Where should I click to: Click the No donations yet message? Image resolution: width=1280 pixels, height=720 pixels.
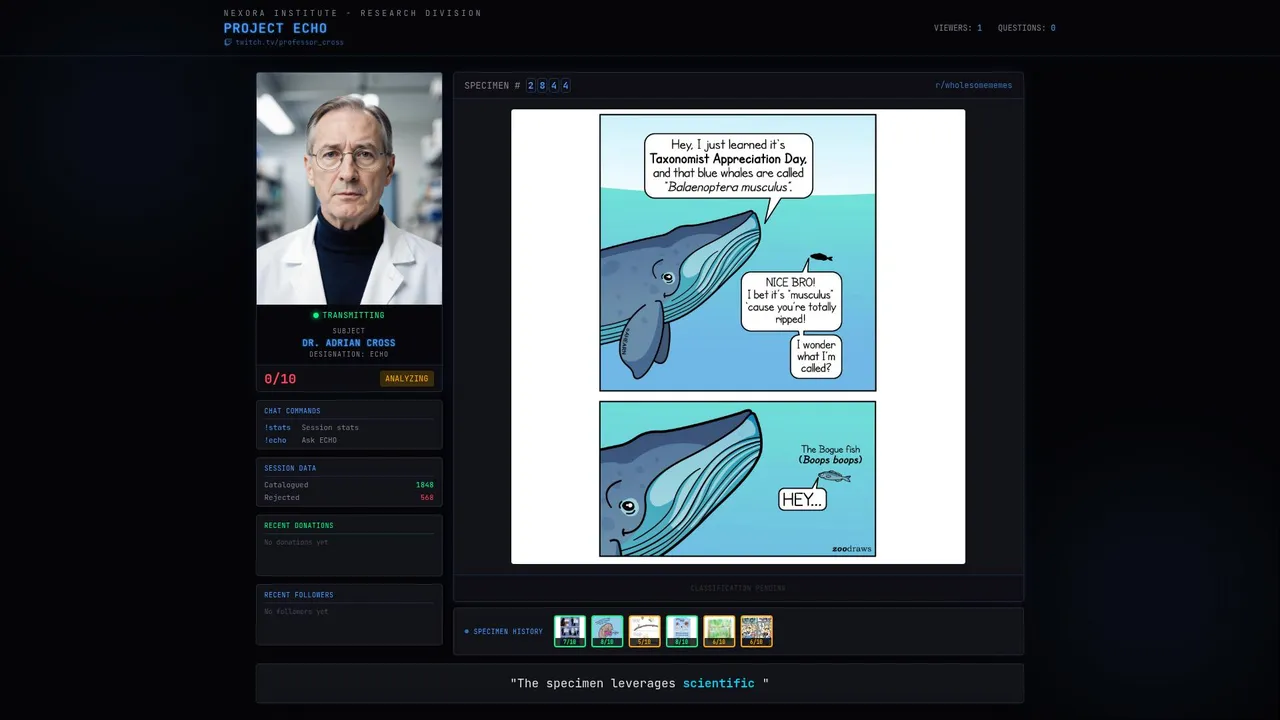pyautogui.click(x=296, y=542)
